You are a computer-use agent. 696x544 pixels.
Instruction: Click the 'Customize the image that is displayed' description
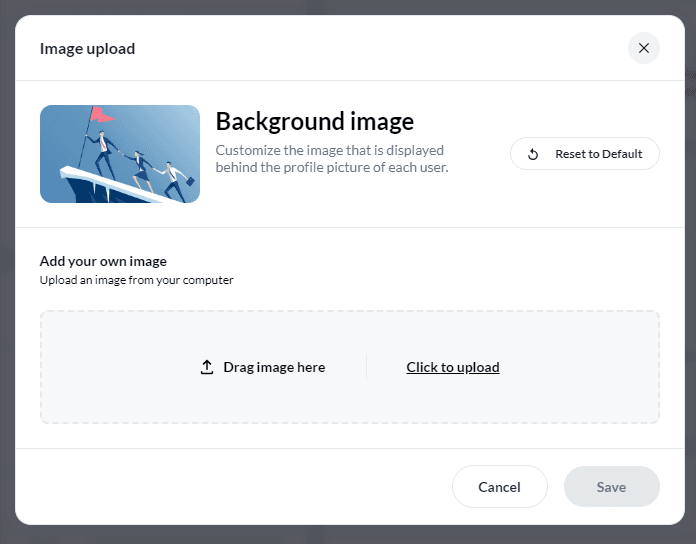[x=332, y=158]
